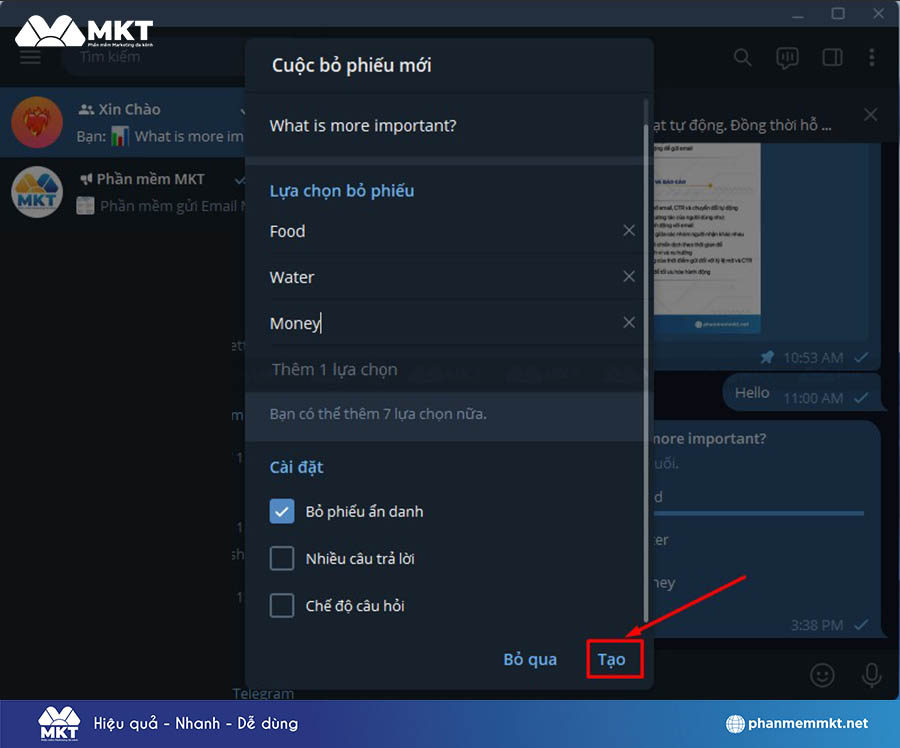Enable multiple answers with Nhiều câu trả lời checkbox

click(x=281, y=558)
